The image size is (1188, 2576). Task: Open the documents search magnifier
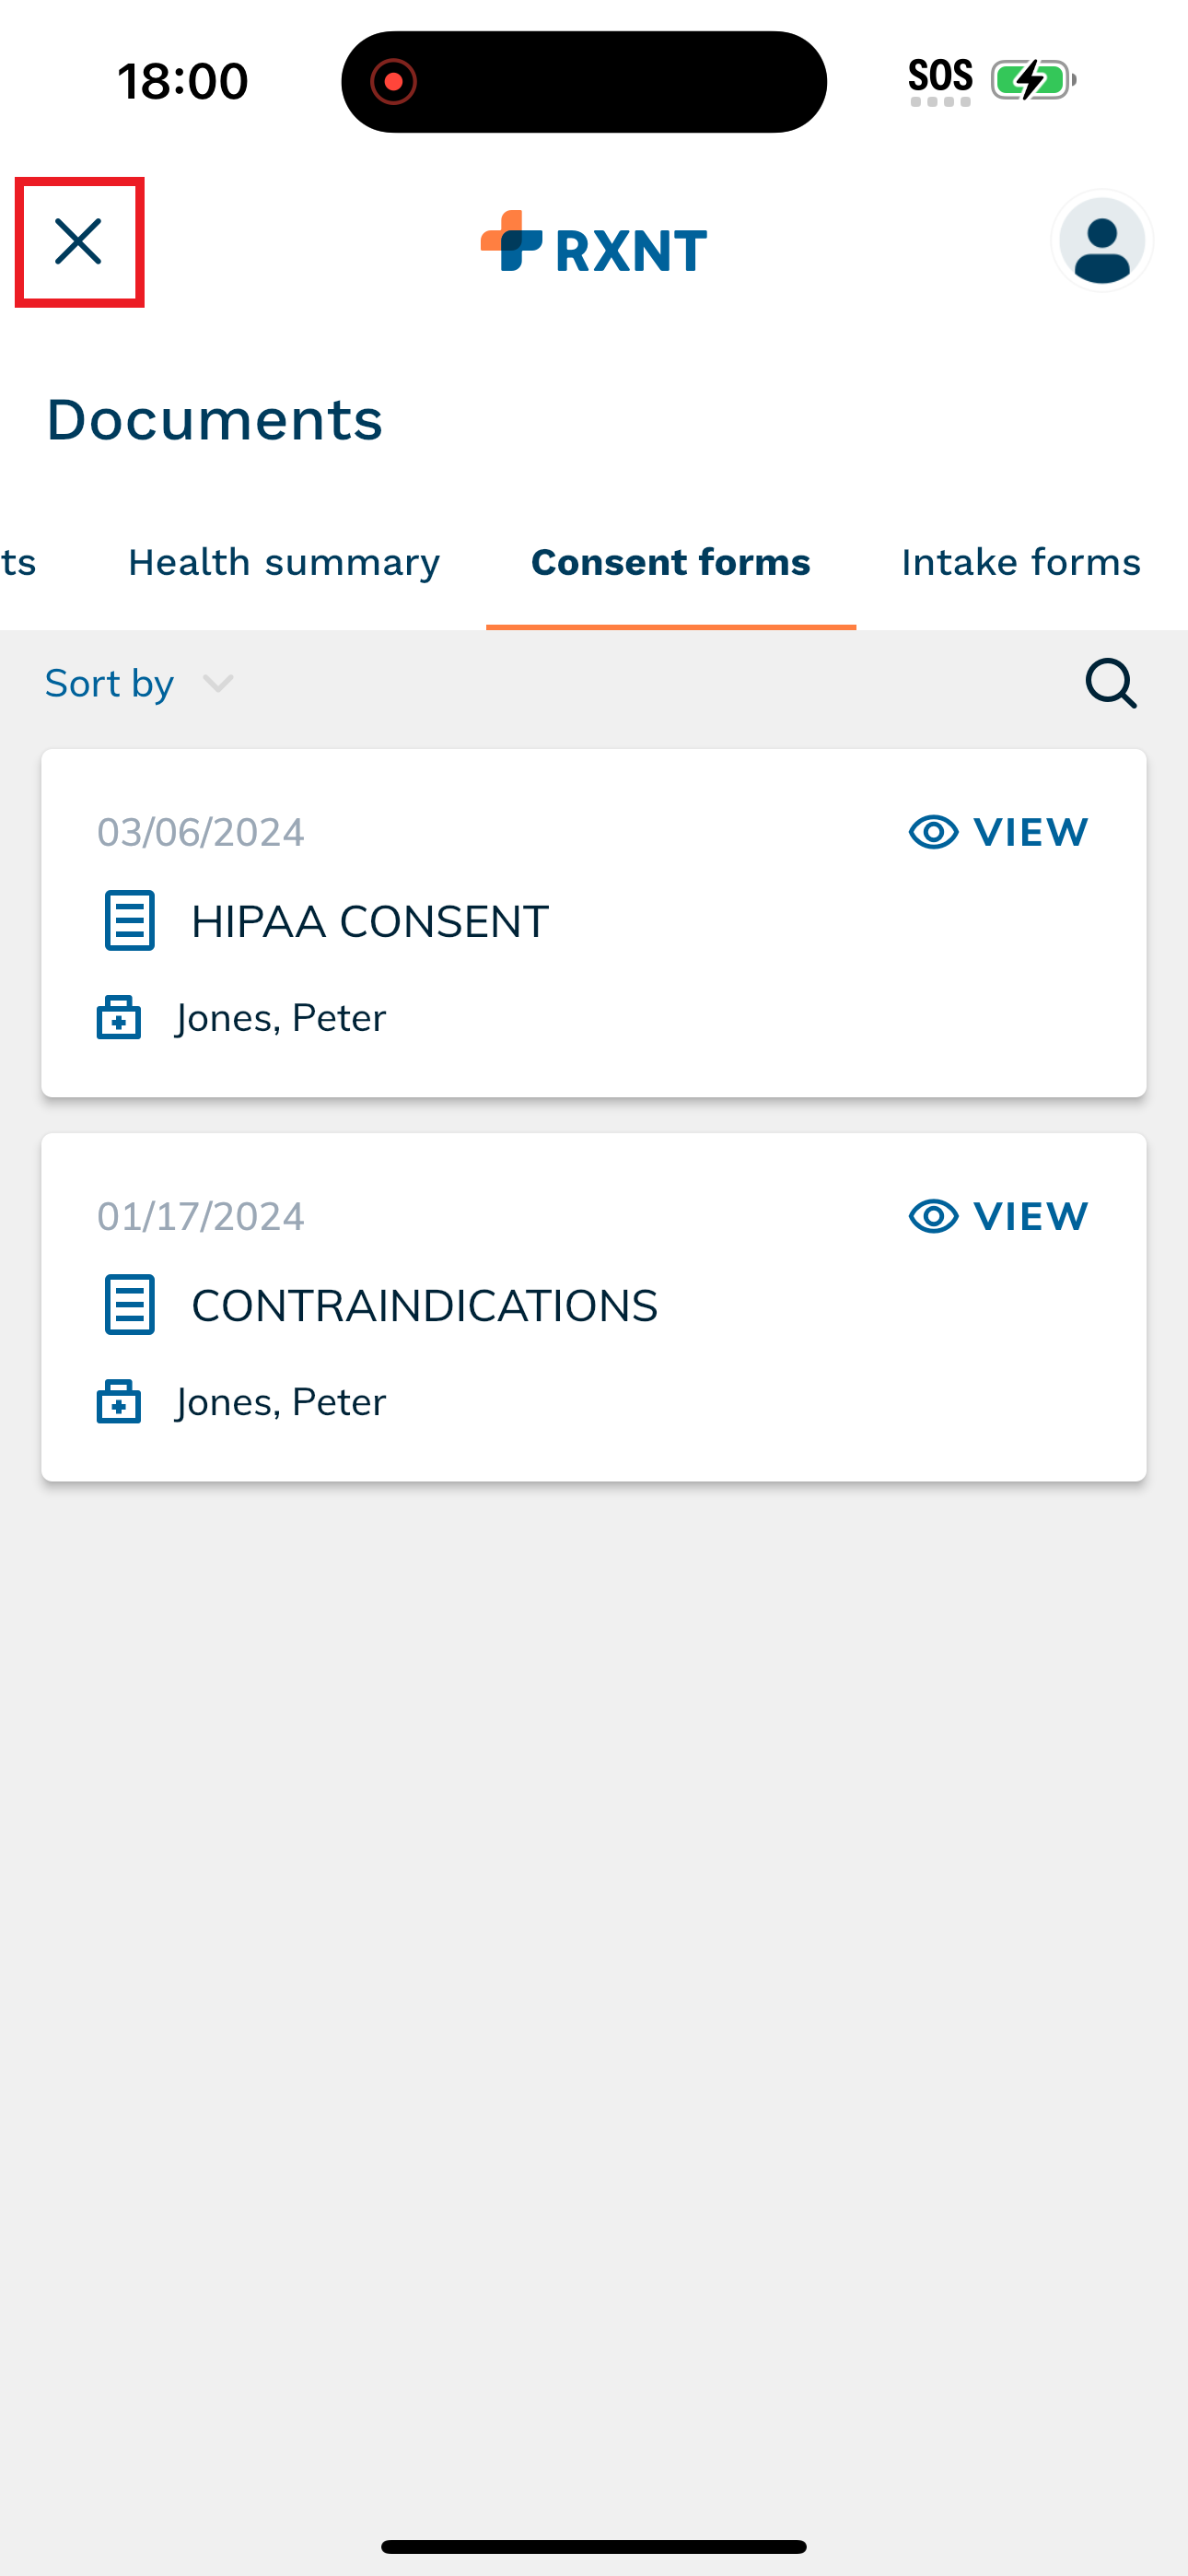pyautogui.click(x=1111, y=684)
